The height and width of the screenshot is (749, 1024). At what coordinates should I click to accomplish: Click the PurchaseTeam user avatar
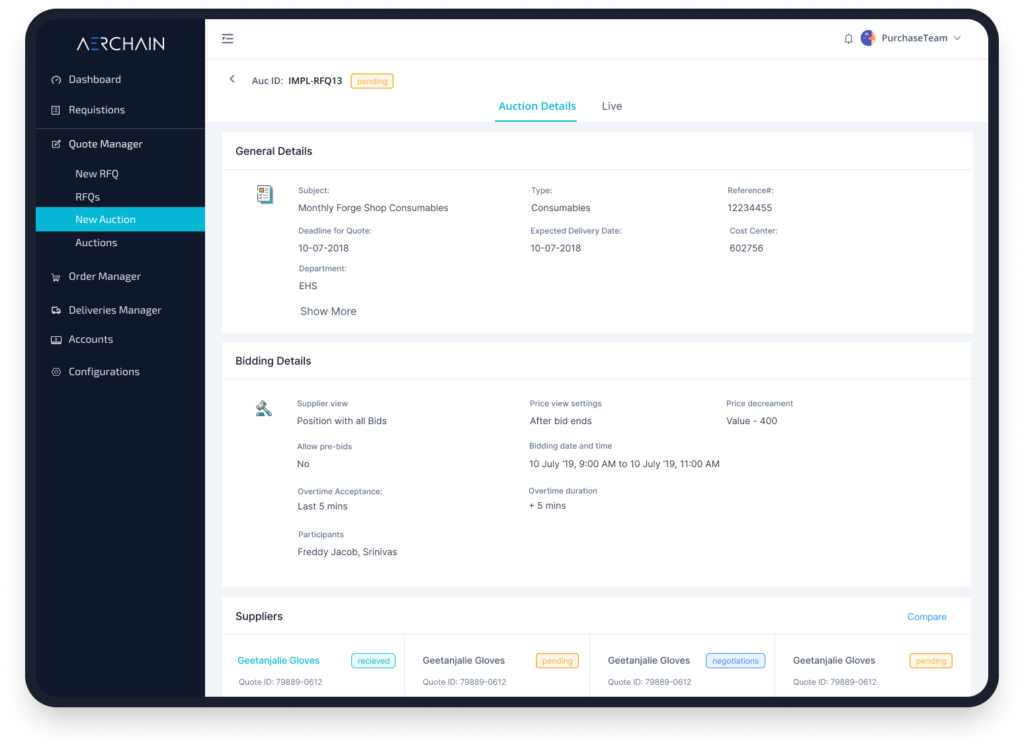tap(868, 38)
